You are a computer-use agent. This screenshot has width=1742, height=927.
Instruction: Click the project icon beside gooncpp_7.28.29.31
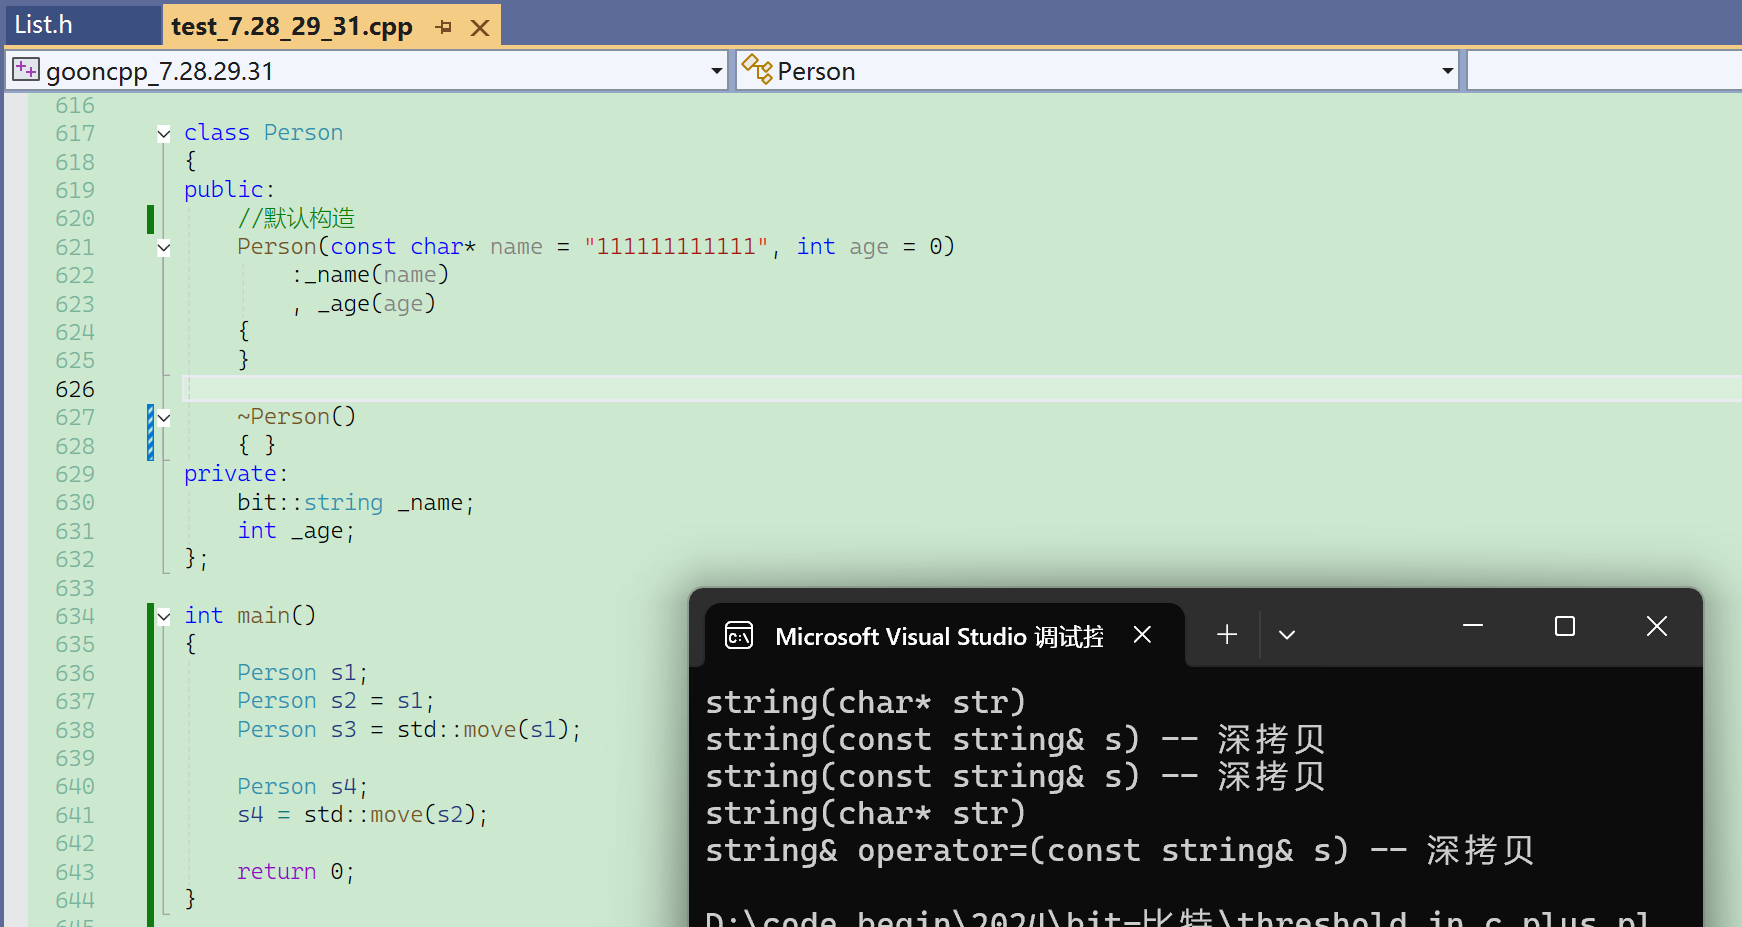click(x=26, y=70)
